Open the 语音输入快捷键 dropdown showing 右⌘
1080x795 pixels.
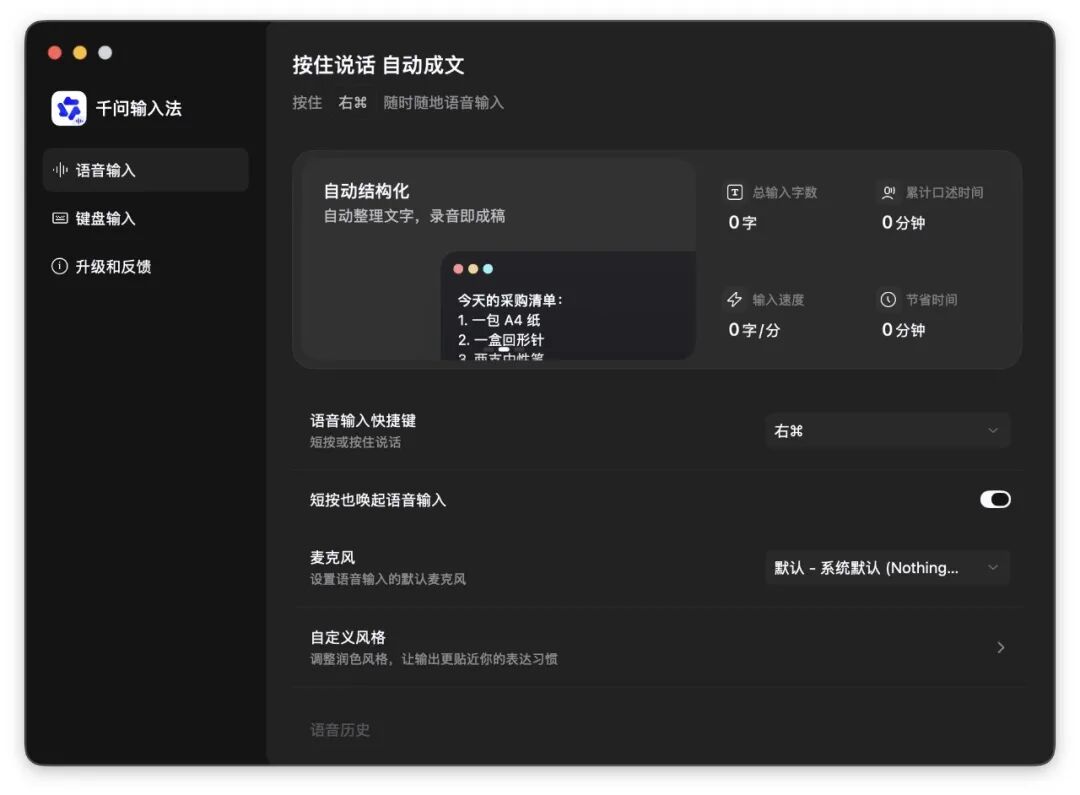click(x=887, y=431)
